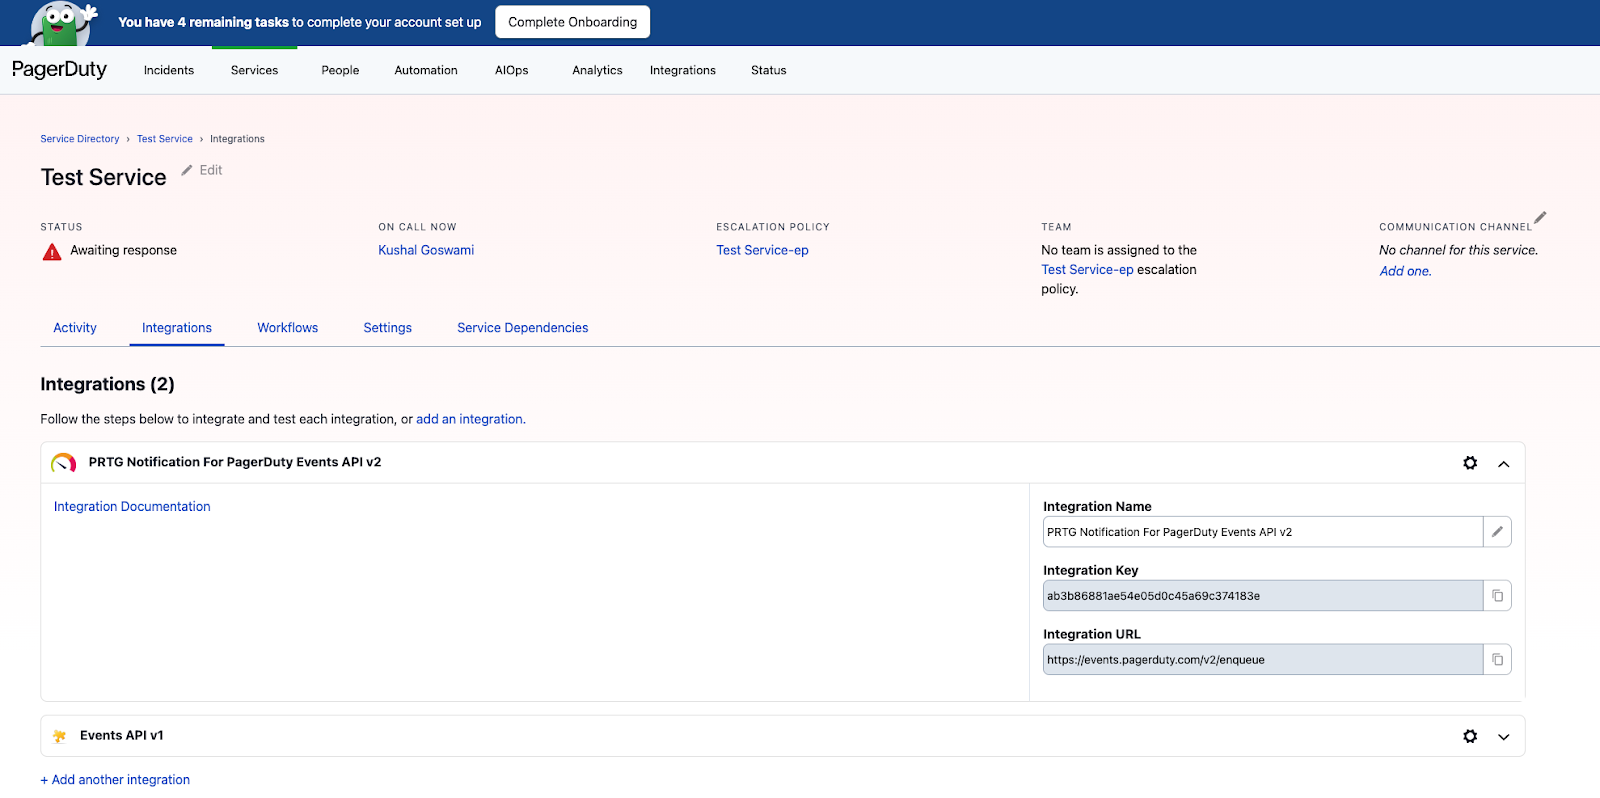
Task: Click the Integration Key field
Action: (x=1263, y=596)
